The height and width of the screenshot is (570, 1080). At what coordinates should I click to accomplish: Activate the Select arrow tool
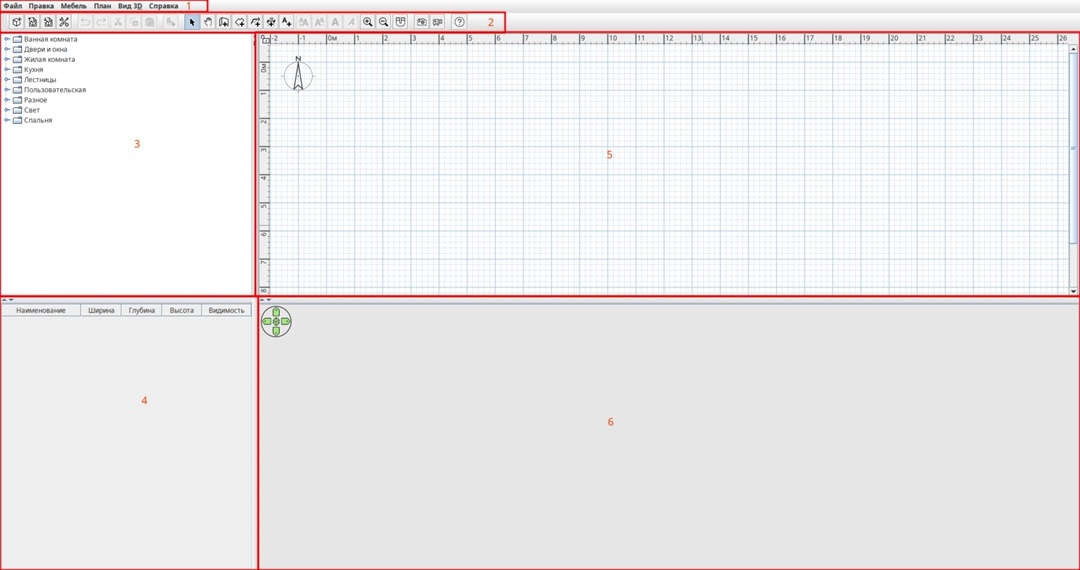tap(192, 22)
